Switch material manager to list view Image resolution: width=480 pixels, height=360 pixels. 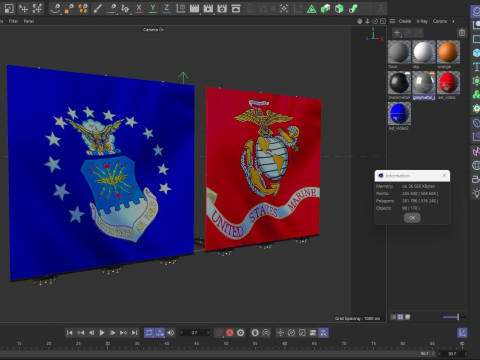coord(393,317)
